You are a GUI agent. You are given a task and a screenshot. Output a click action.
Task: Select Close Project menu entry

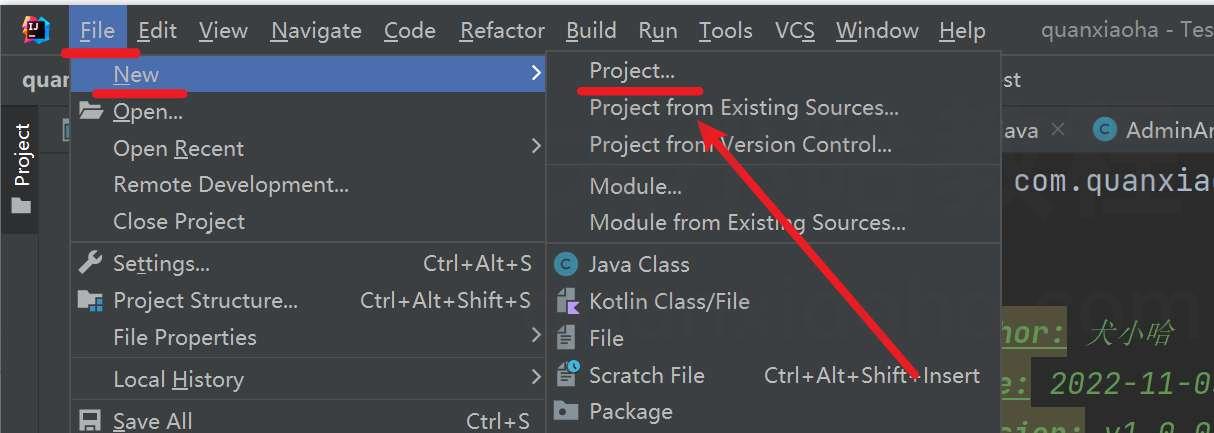(x=179, y=222)
